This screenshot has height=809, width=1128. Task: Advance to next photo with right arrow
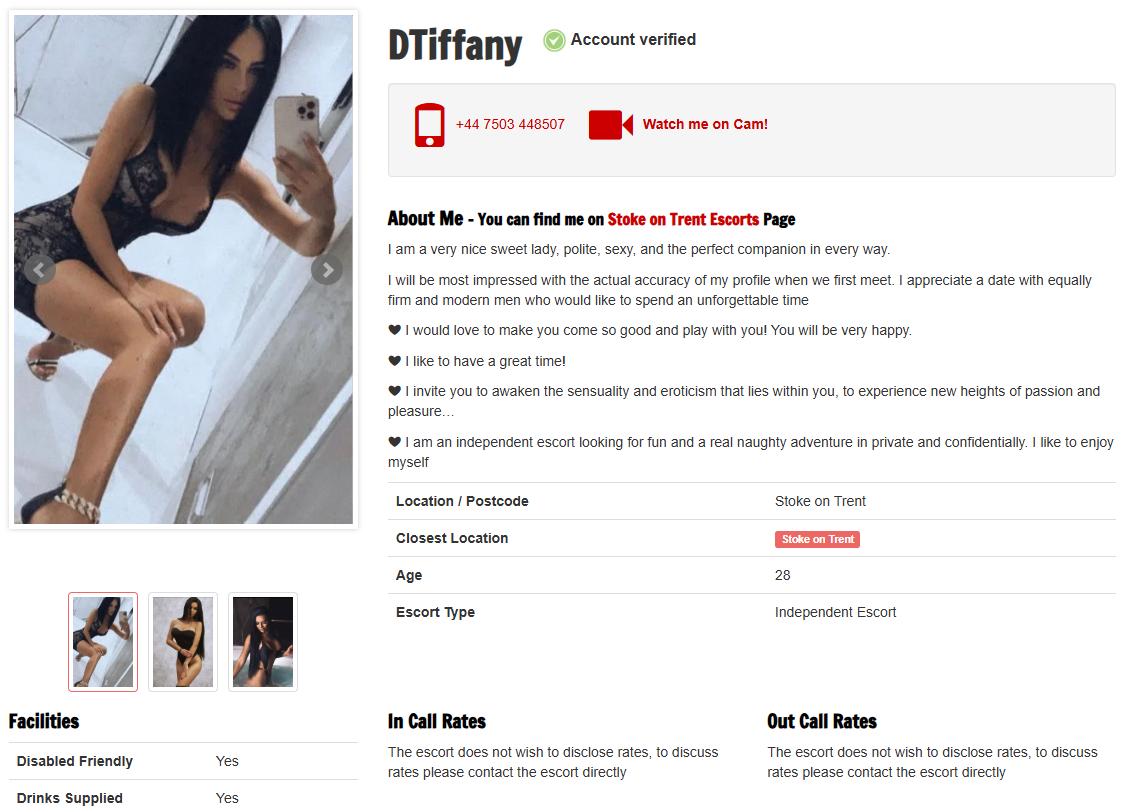tap(327, 270)
